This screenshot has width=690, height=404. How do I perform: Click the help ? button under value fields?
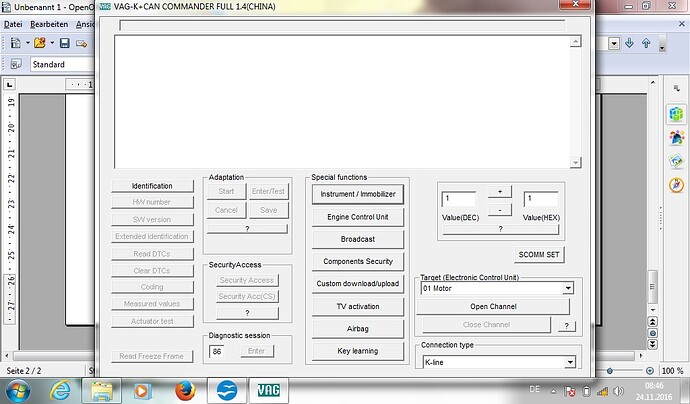500,229
